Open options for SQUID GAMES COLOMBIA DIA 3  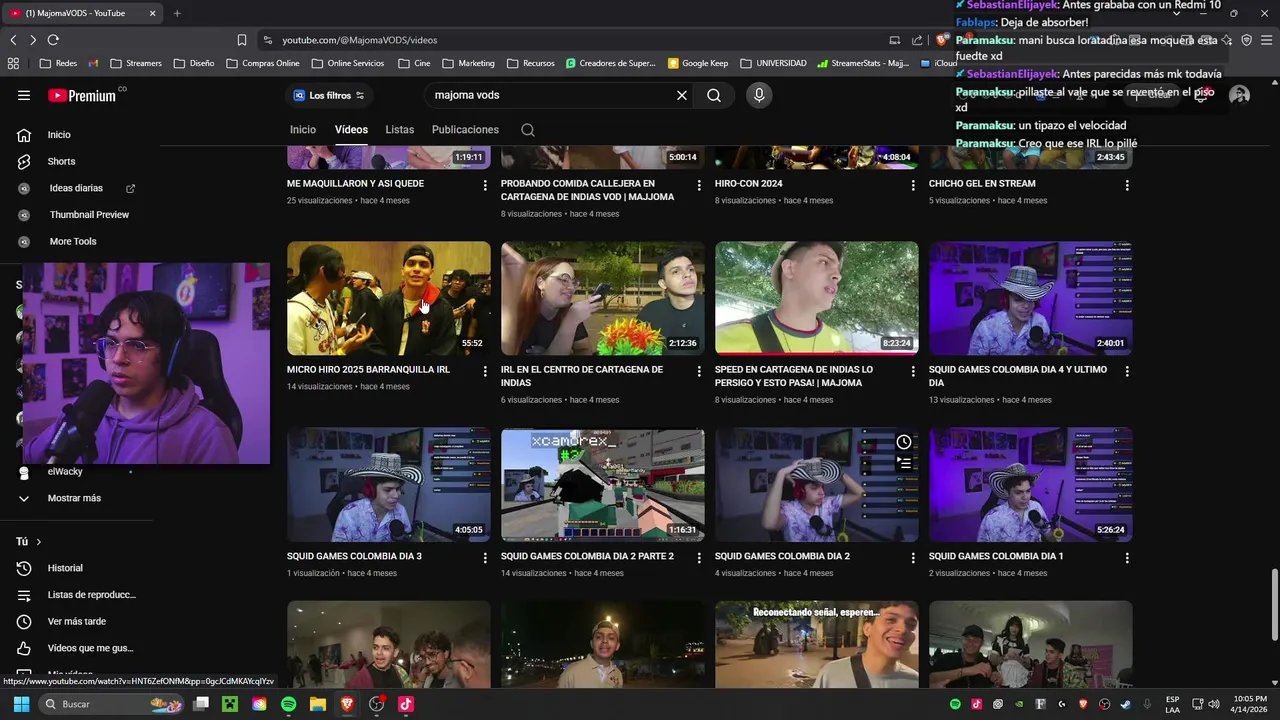485,558
